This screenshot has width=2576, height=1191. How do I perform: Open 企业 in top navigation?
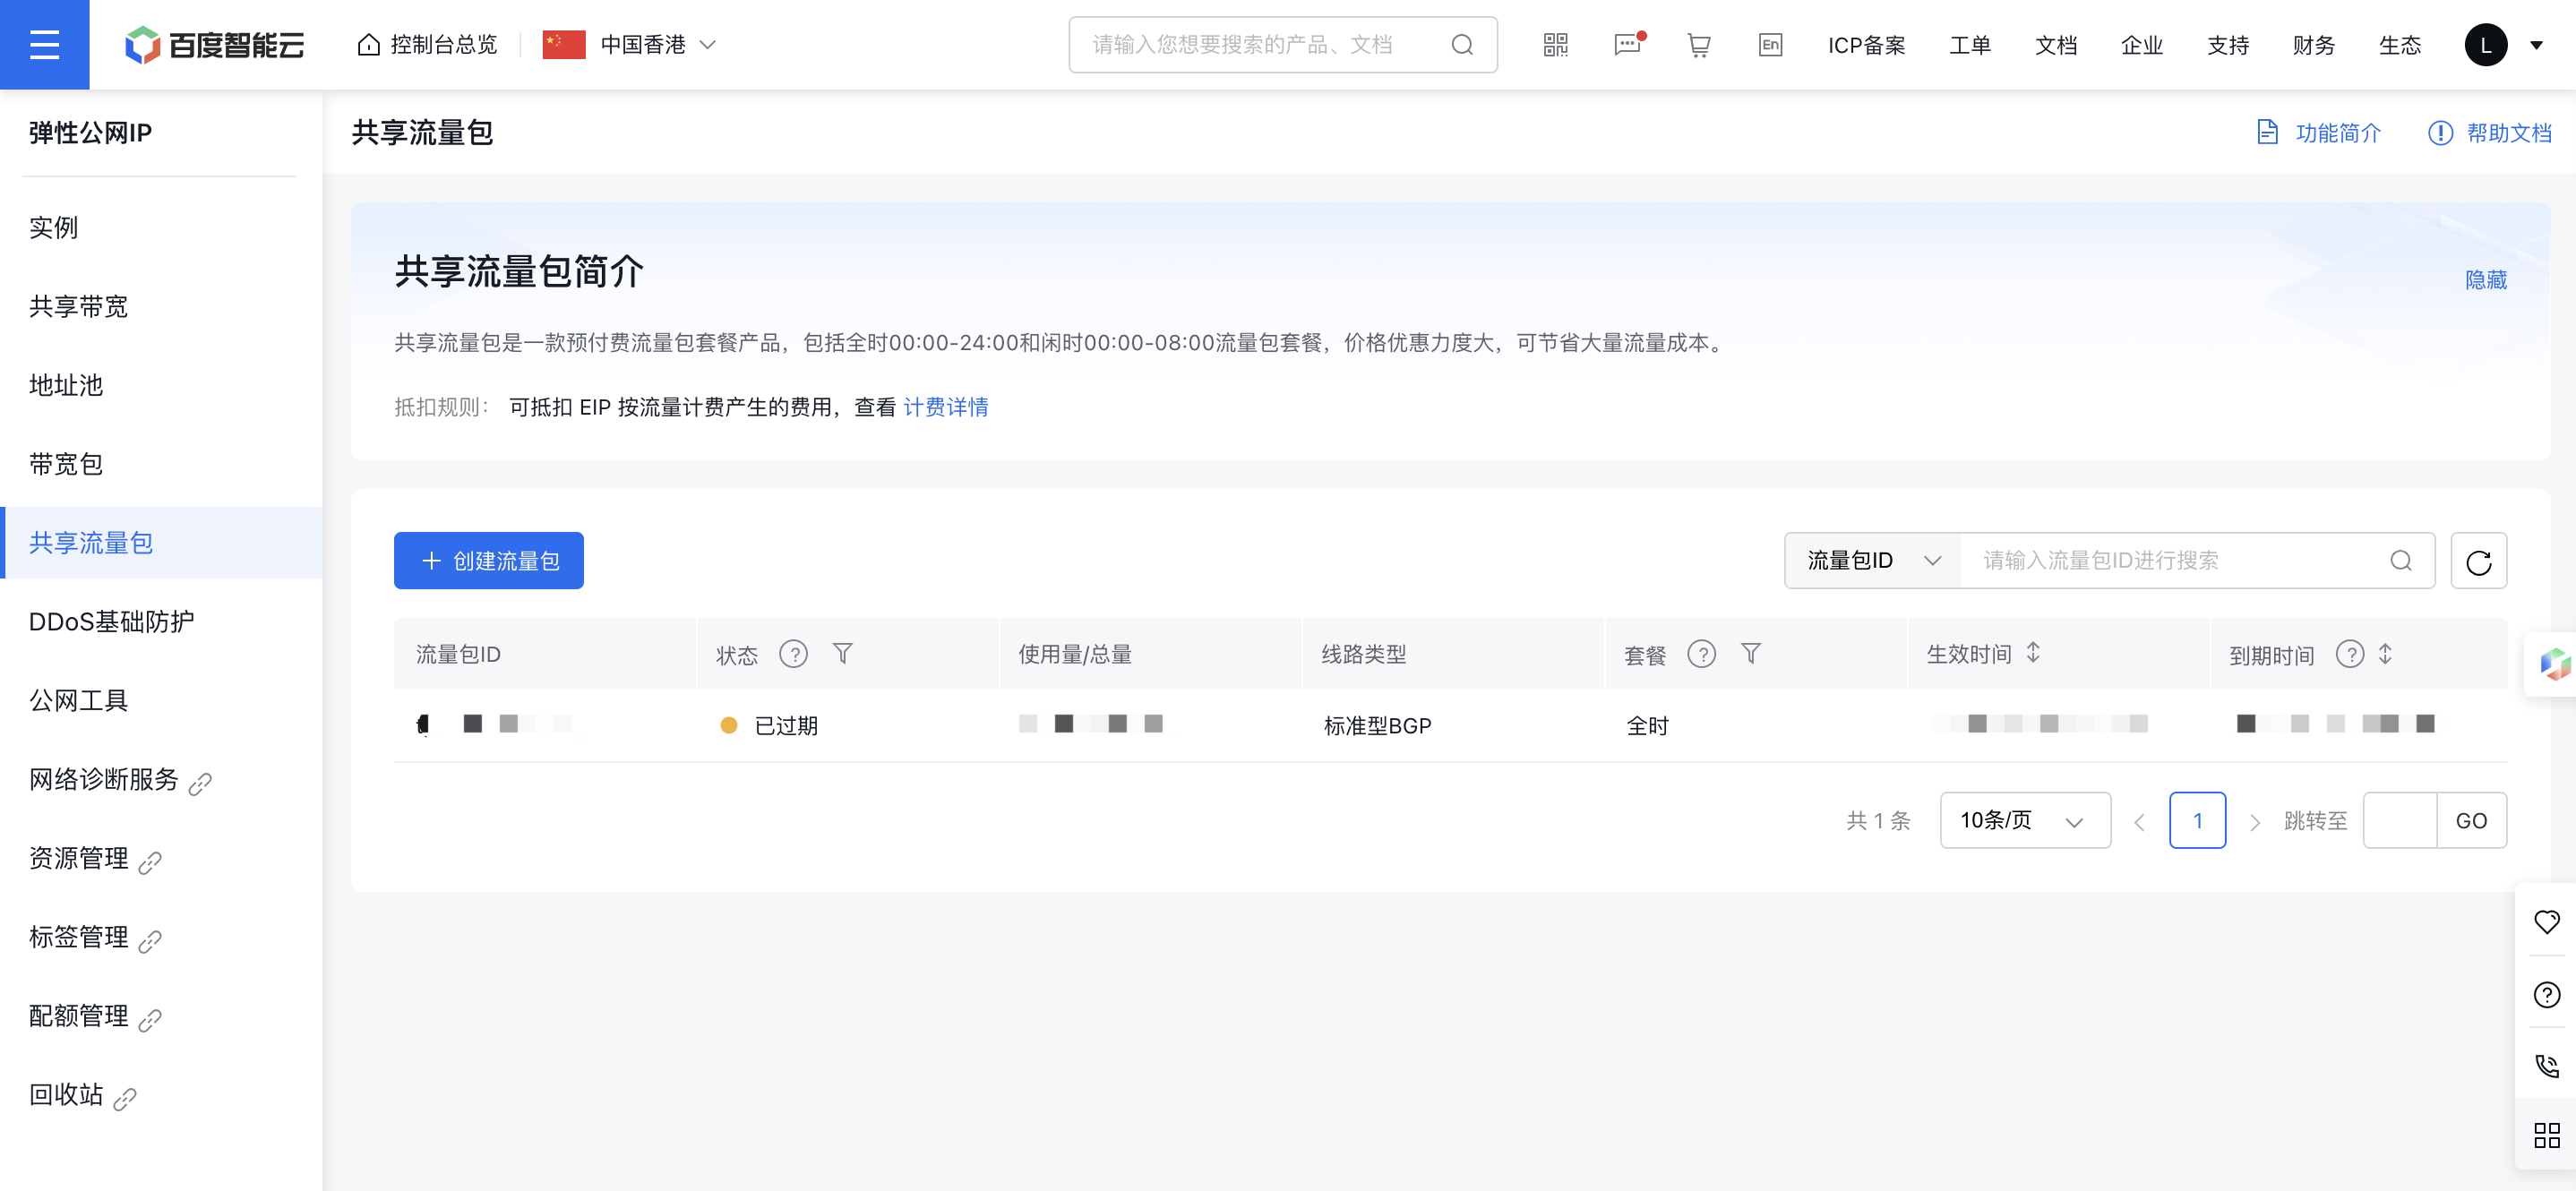[2141, 45]
